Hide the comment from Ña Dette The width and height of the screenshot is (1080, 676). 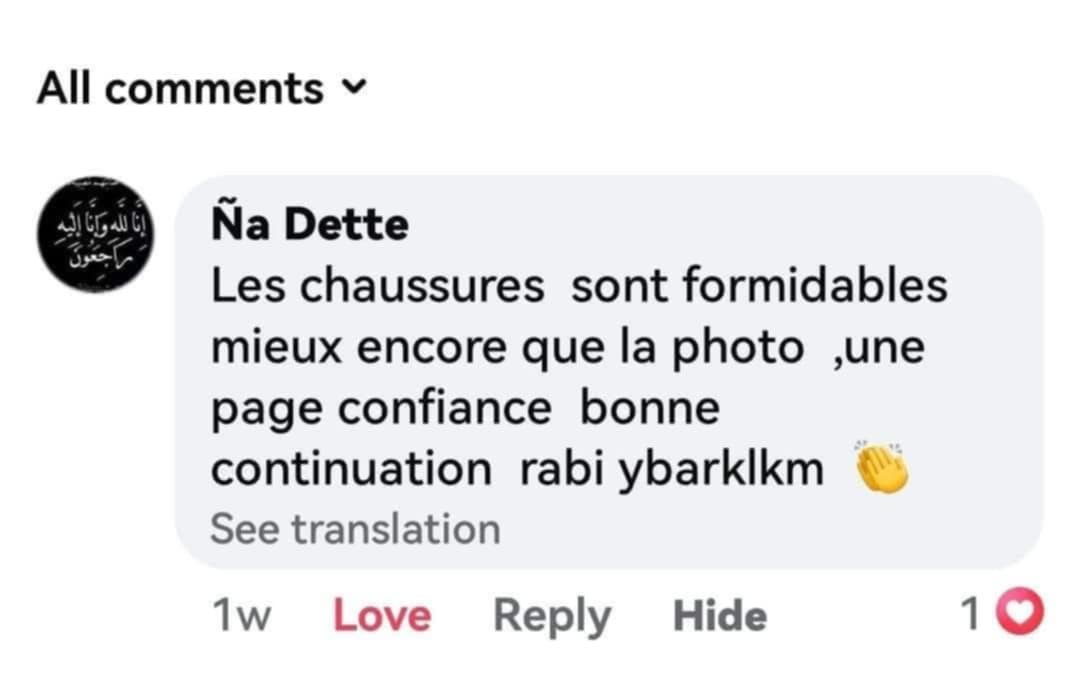(719, 616)
